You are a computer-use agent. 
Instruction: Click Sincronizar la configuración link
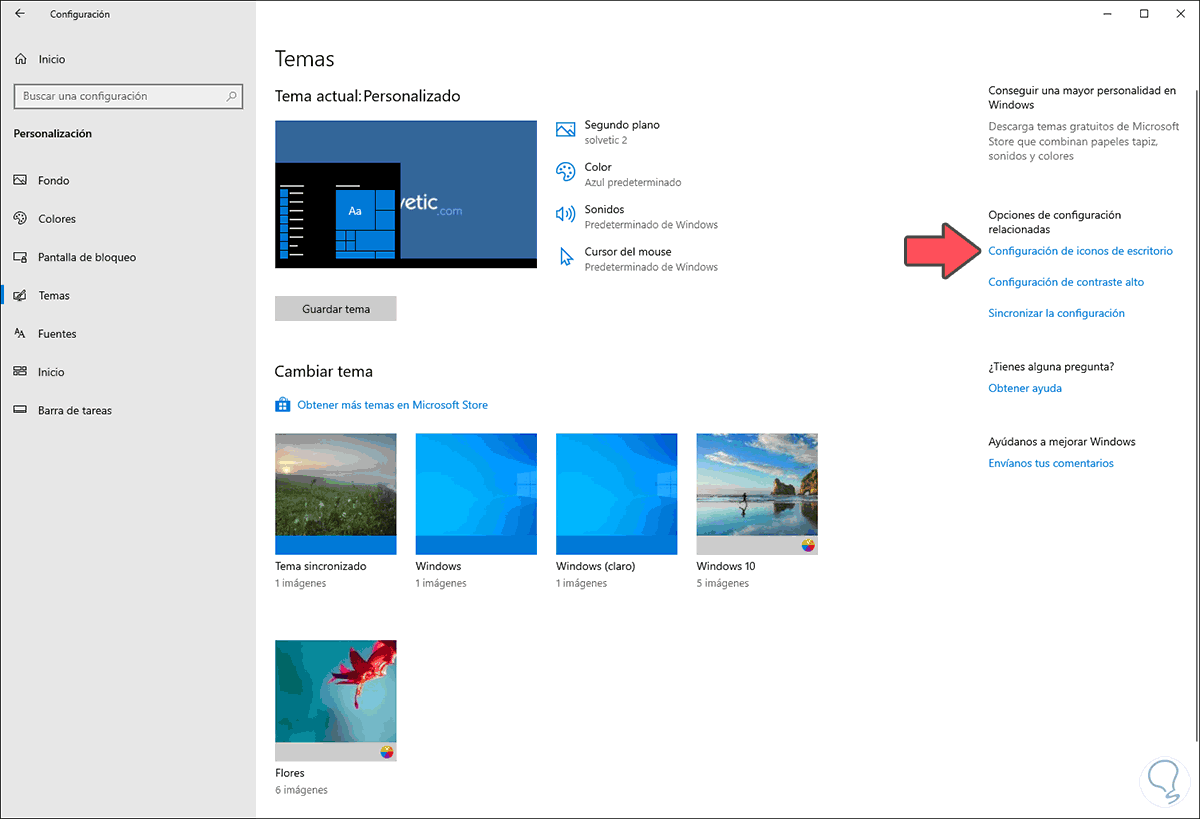point(1056,313)
